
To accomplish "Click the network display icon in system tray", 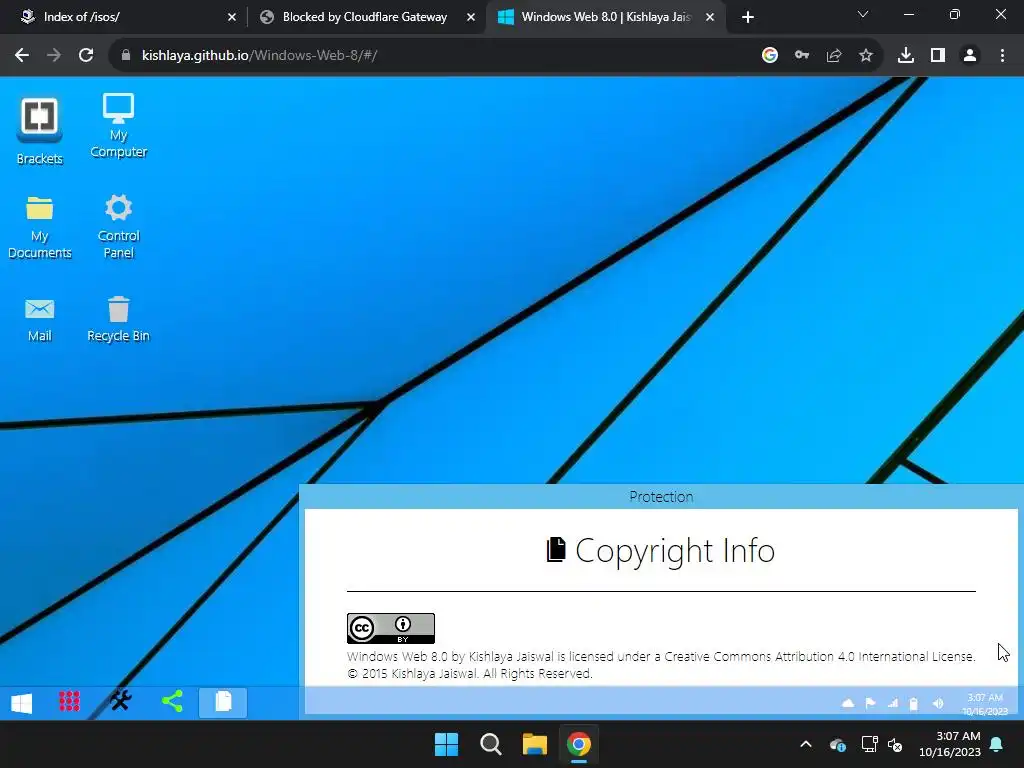I will 869,744.
